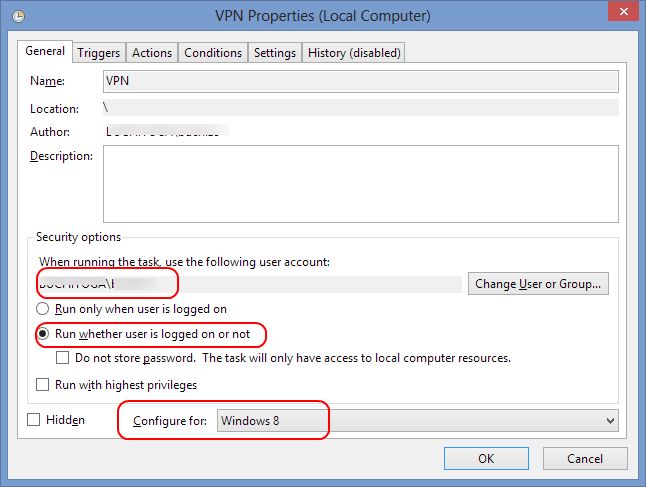This screenshot has height=487, width=646.
Task: Switch to the General tab
Action: point(45,51)
